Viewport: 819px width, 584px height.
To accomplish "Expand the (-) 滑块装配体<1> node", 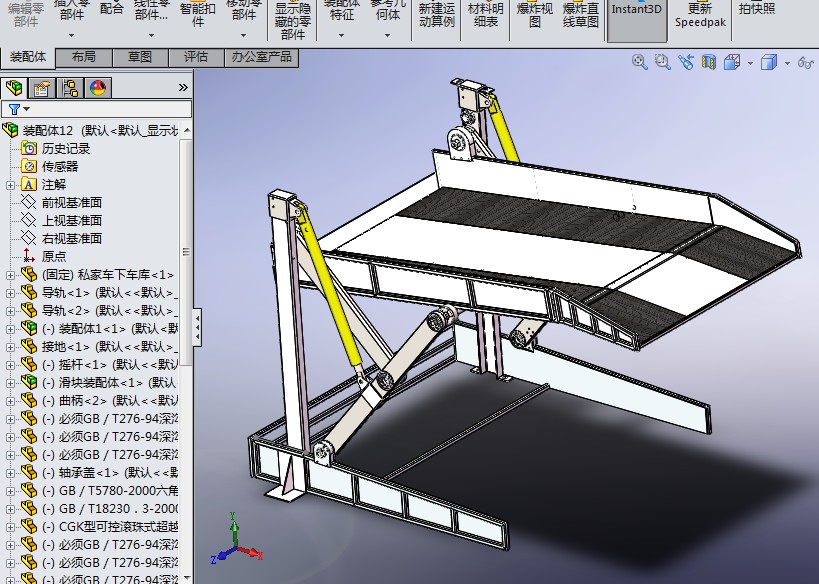I will [x=10, y=383].
